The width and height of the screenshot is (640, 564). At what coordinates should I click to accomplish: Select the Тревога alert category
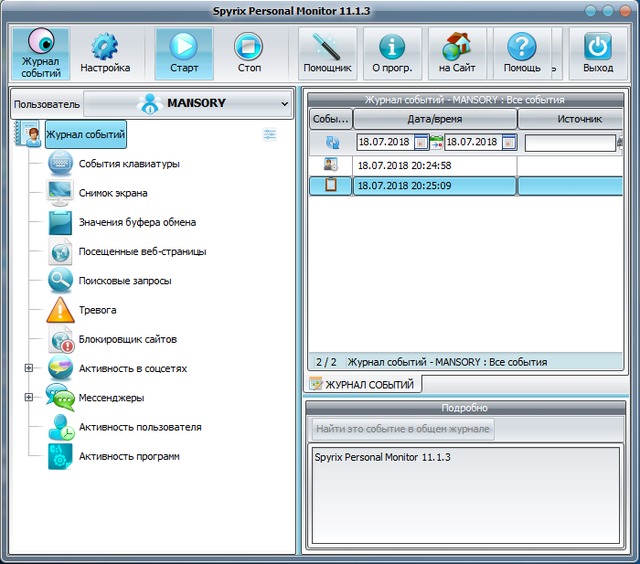[97, 310]
